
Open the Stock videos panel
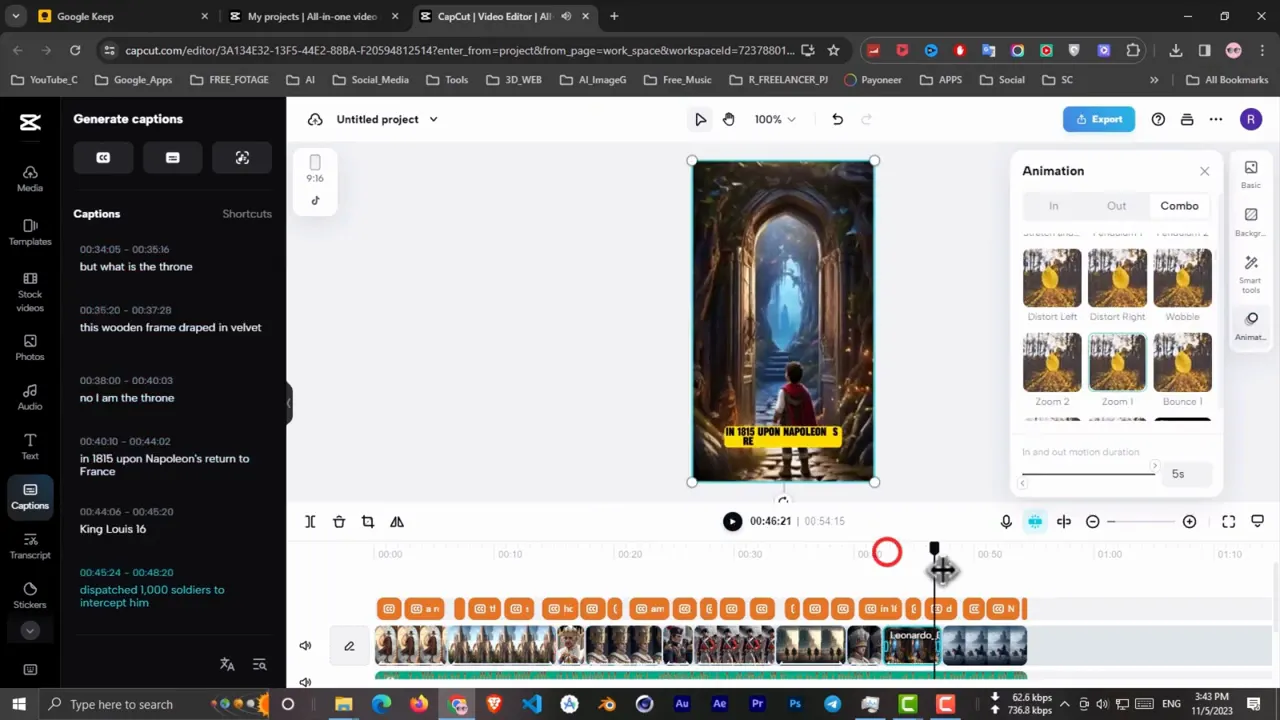tap(30, 292)
